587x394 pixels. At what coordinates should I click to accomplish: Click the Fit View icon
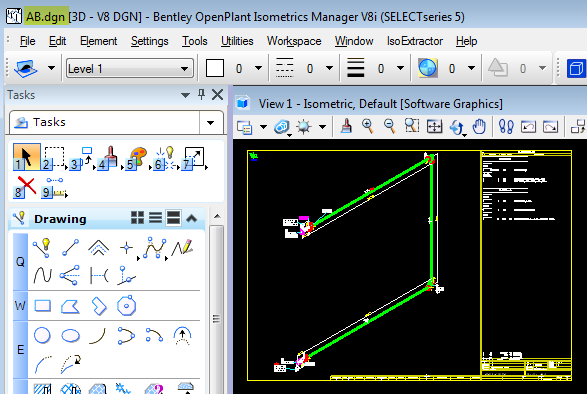[434, 127]
